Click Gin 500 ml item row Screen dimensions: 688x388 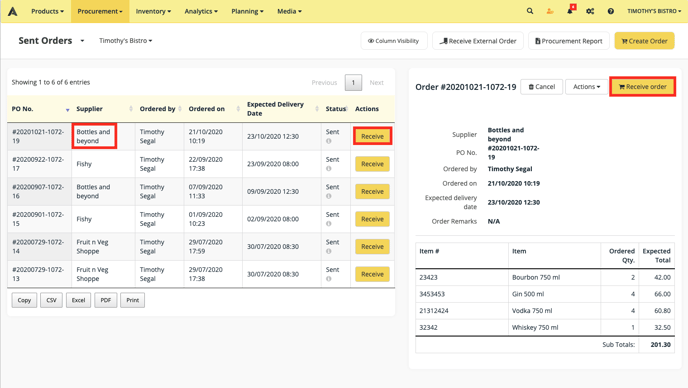[x=545, y=294]
